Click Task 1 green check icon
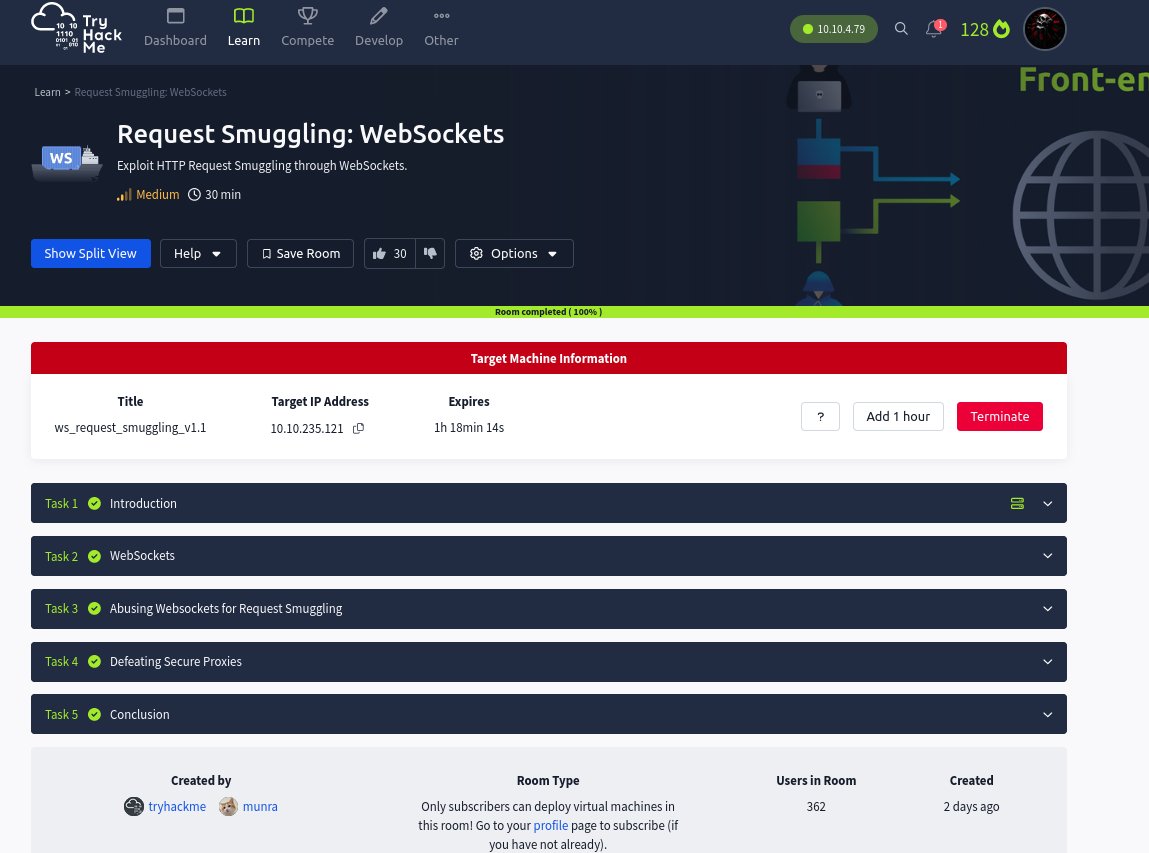The width and height of the screenshot is (1149, 853). coord(95,503)
